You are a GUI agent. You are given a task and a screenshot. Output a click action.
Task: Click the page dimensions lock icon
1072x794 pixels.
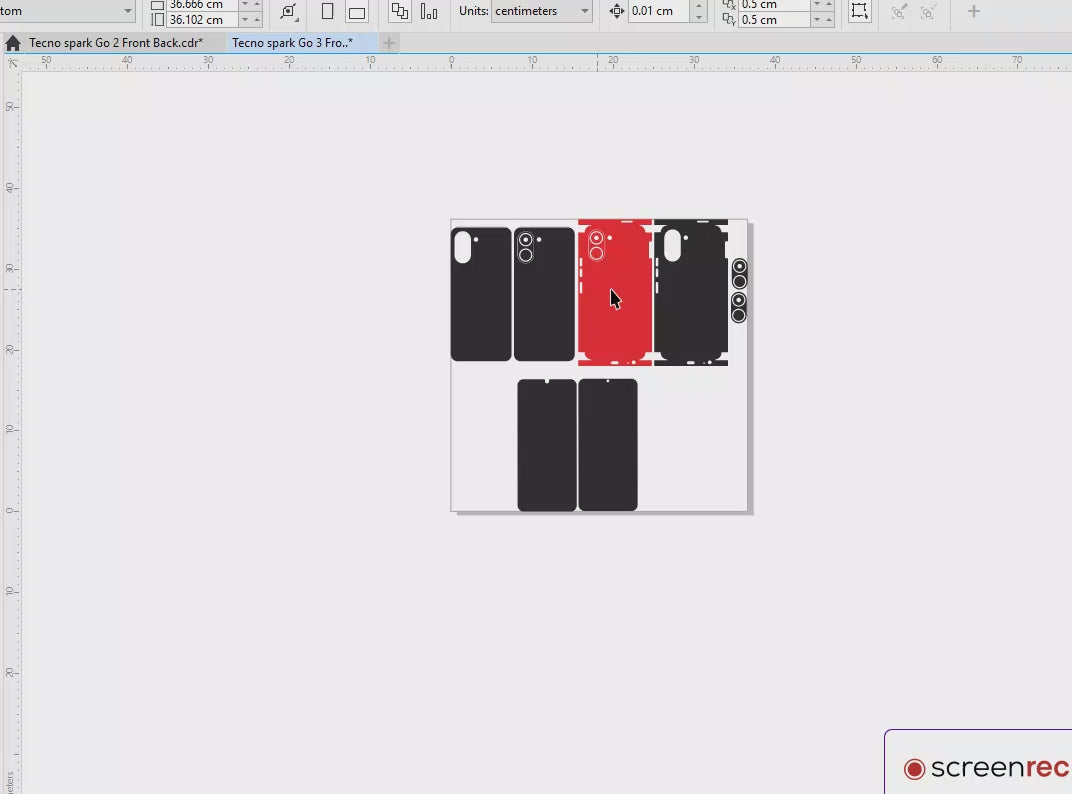[x=288, y=12]
